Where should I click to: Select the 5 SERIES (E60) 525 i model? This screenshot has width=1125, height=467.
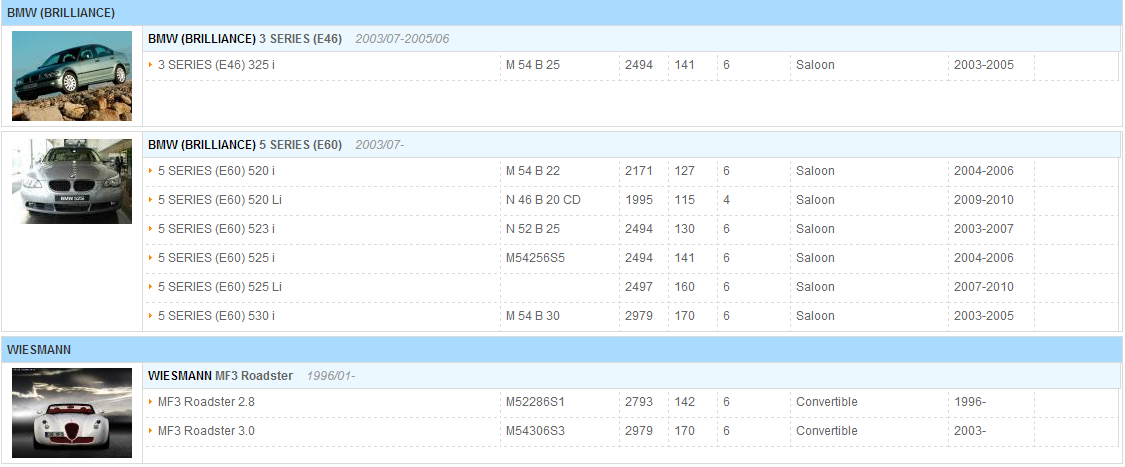tap(216, 258)
